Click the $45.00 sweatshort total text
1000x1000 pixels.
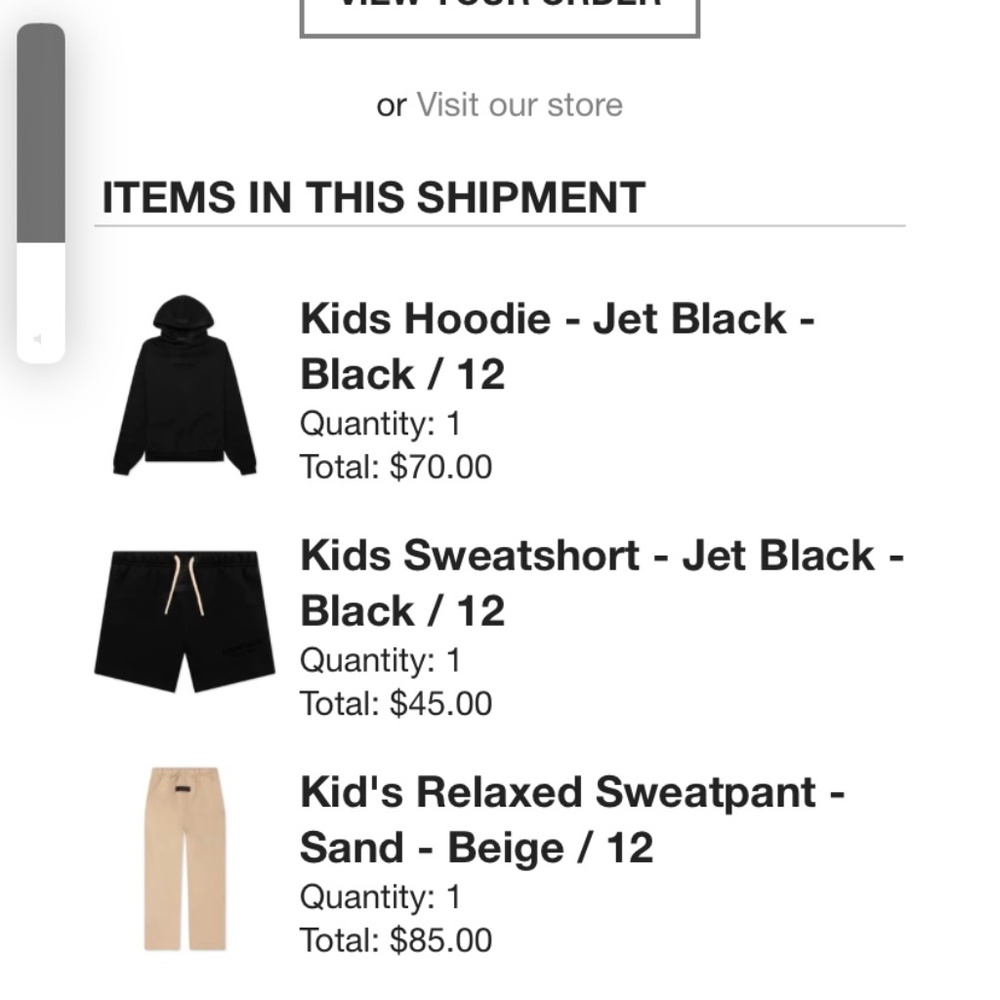[x=395, y=703]
